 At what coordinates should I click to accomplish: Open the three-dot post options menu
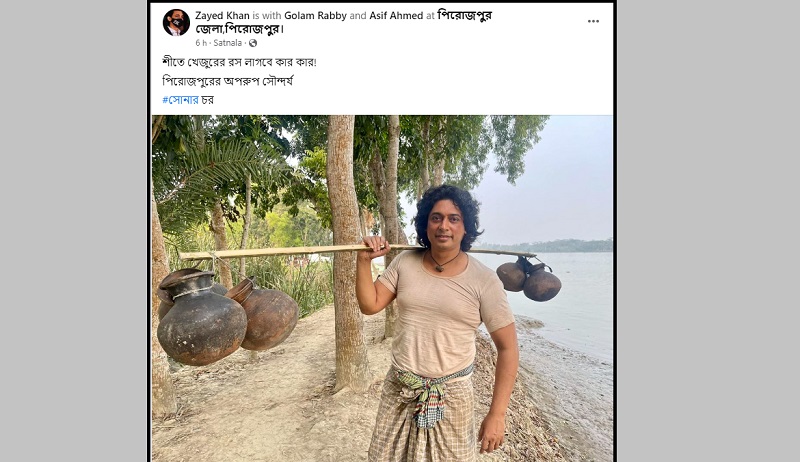[593, 21]
